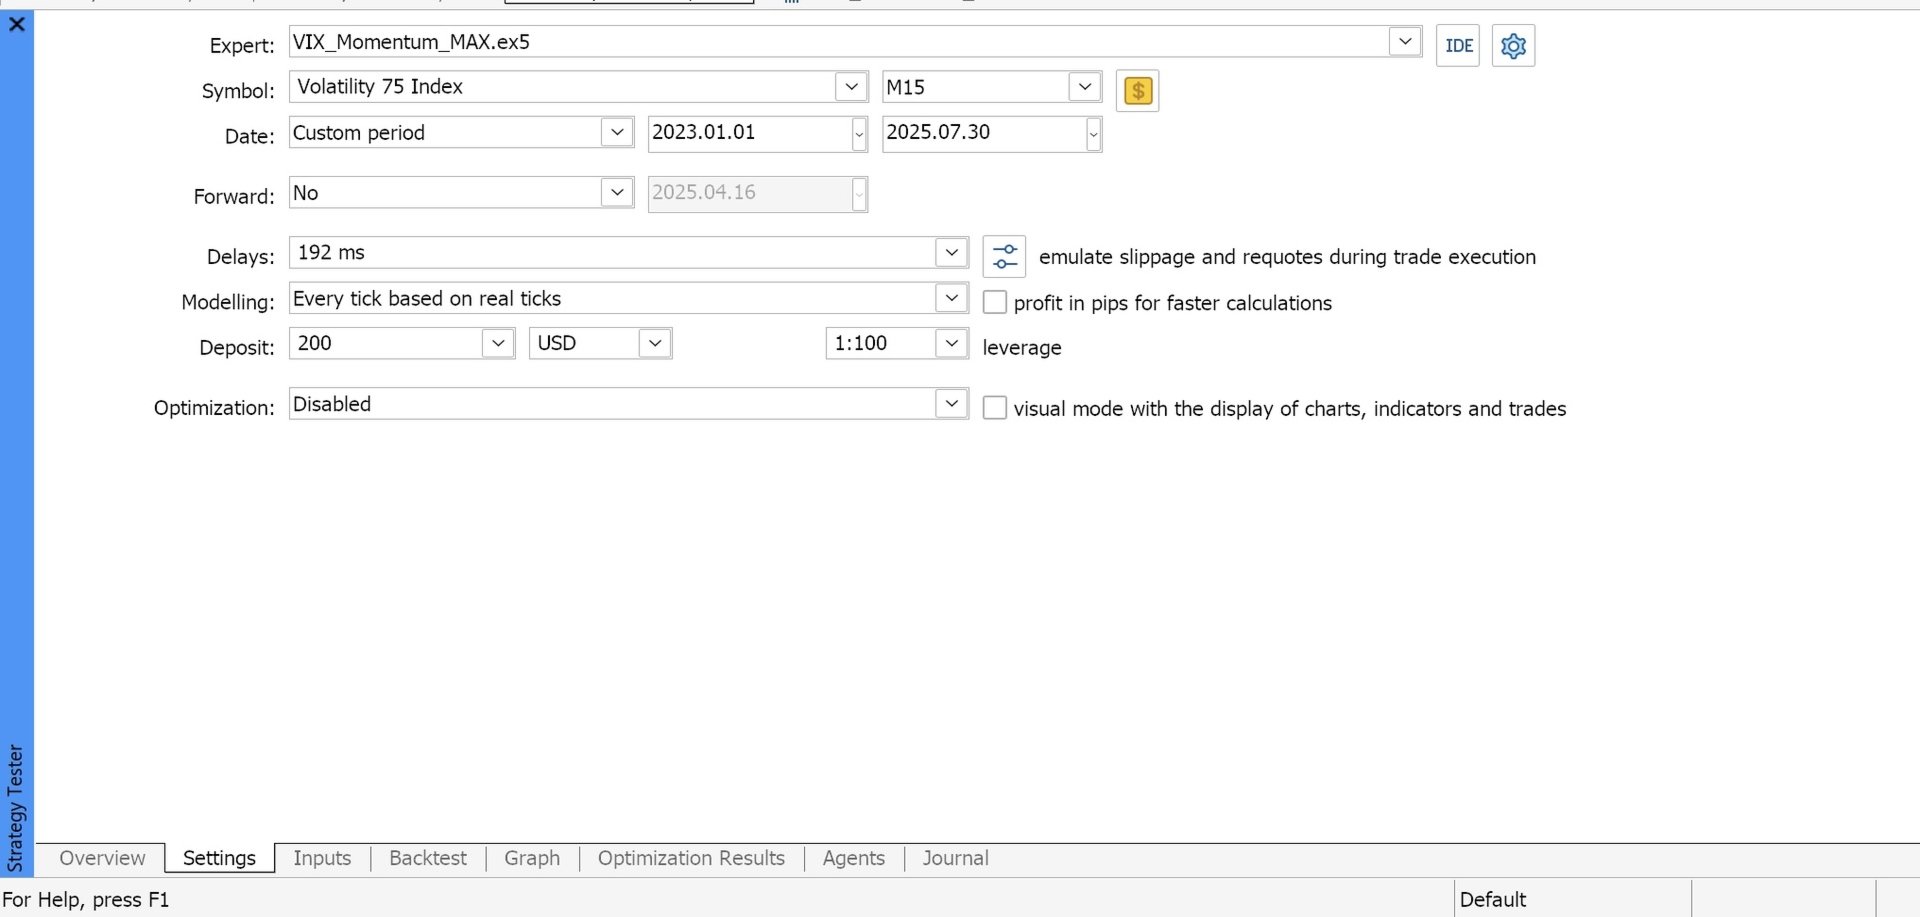
Task: Open the M15 timeframe dropdown
Action: [1084, 87]
